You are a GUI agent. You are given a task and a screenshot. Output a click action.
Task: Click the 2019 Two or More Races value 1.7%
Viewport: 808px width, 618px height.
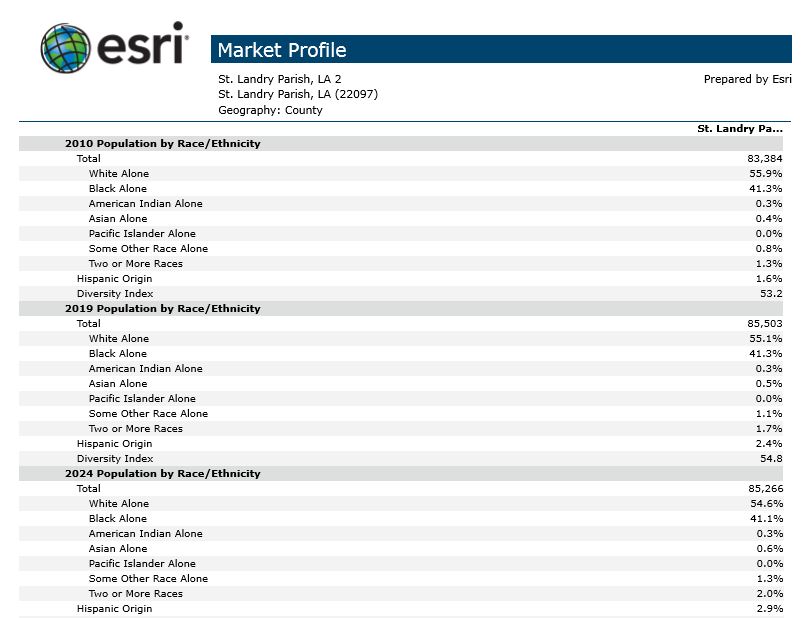click(769, 428)
